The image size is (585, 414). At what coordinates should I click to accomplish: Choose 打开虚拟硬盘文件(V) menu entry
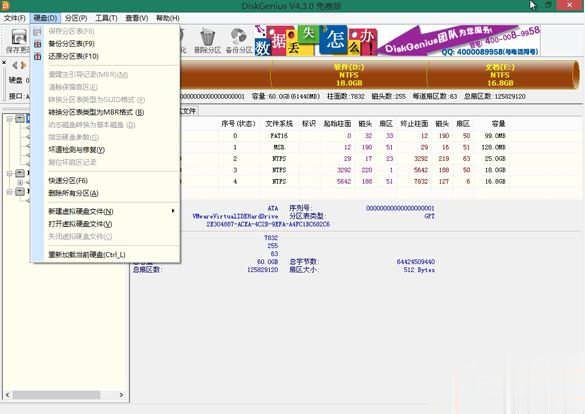point(106,224)
